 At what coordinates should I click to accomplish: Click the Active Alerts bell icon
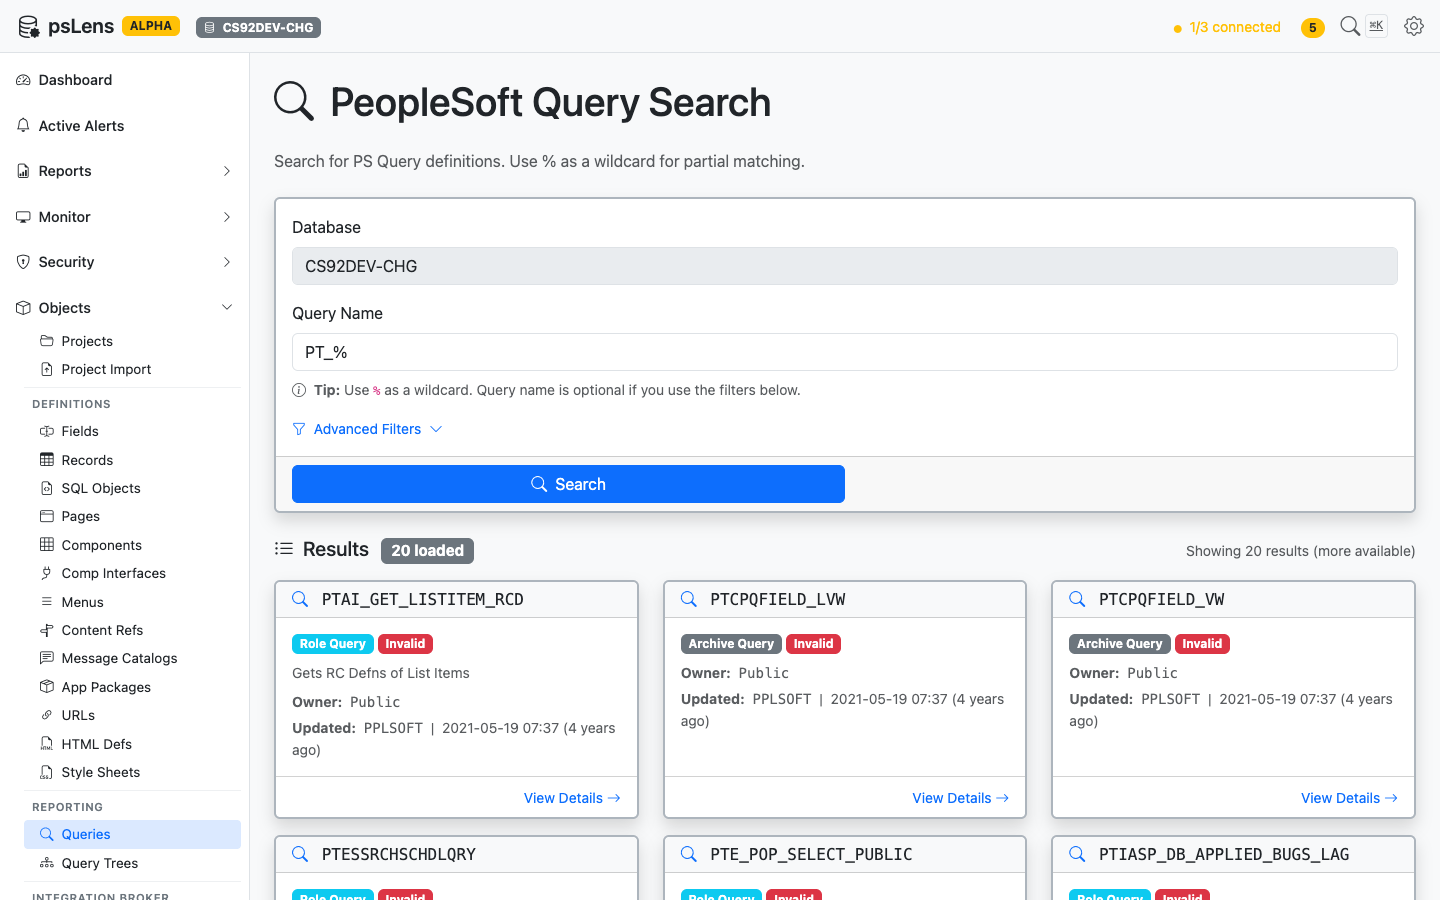(x=23, y=126)
